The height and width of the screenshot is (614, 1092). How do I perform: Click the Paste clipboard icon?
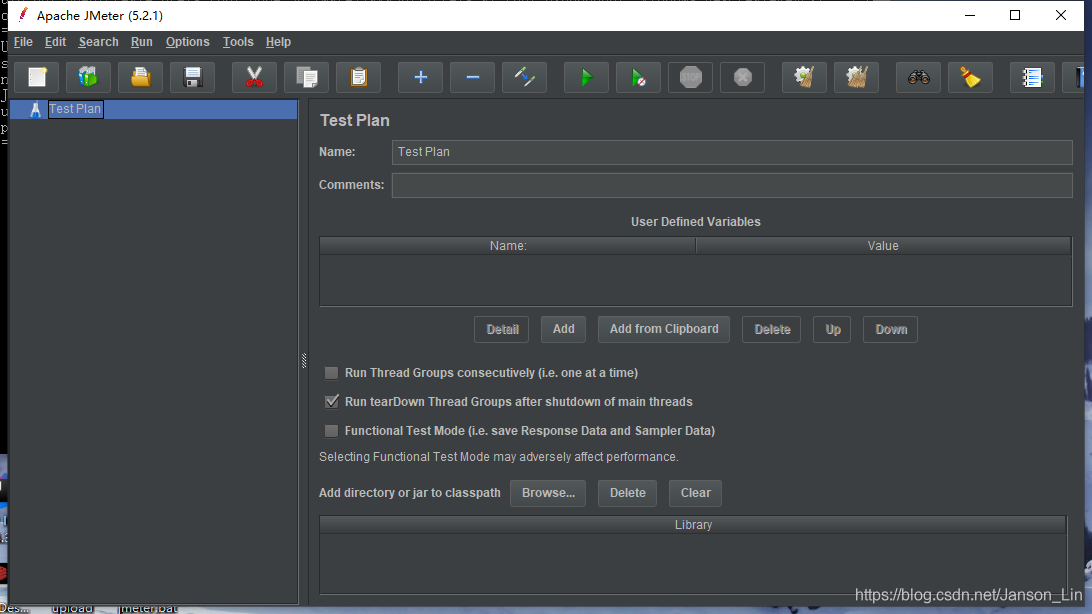(359, 77)
